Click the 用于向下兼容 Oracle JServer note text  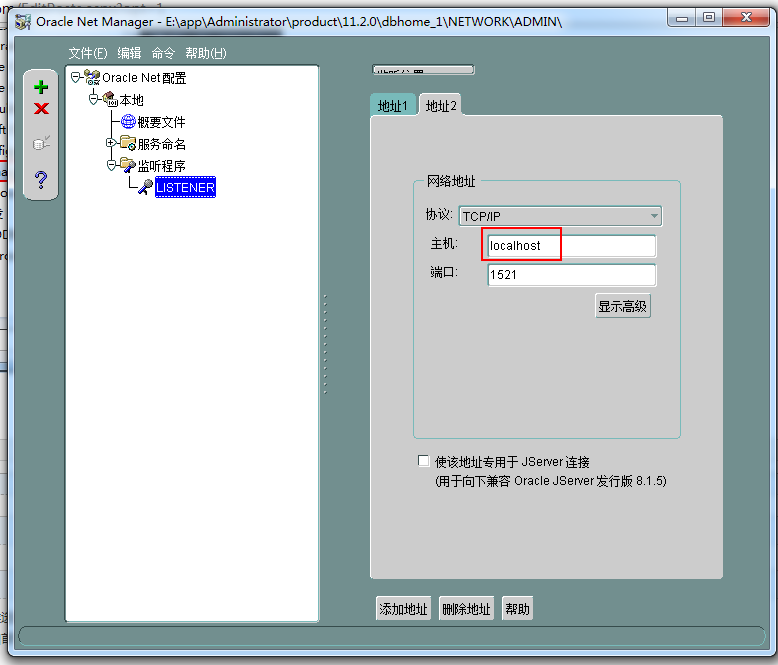551,481
